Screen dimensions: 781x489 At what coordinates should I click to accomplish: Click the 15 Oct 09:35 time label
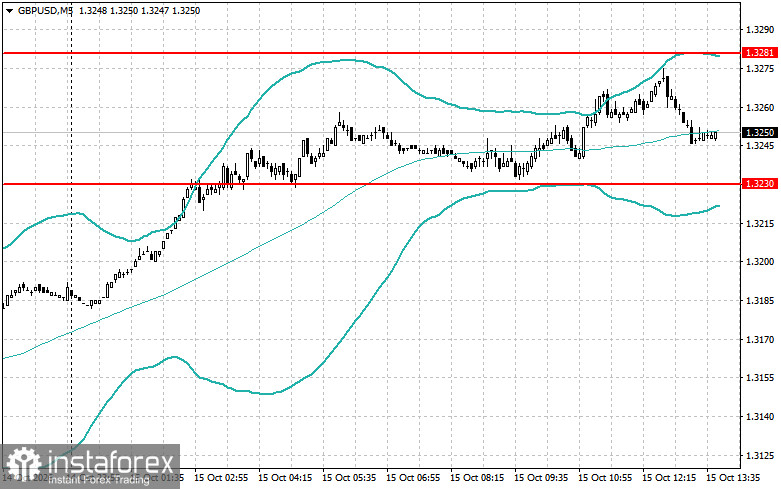point(541,478)
